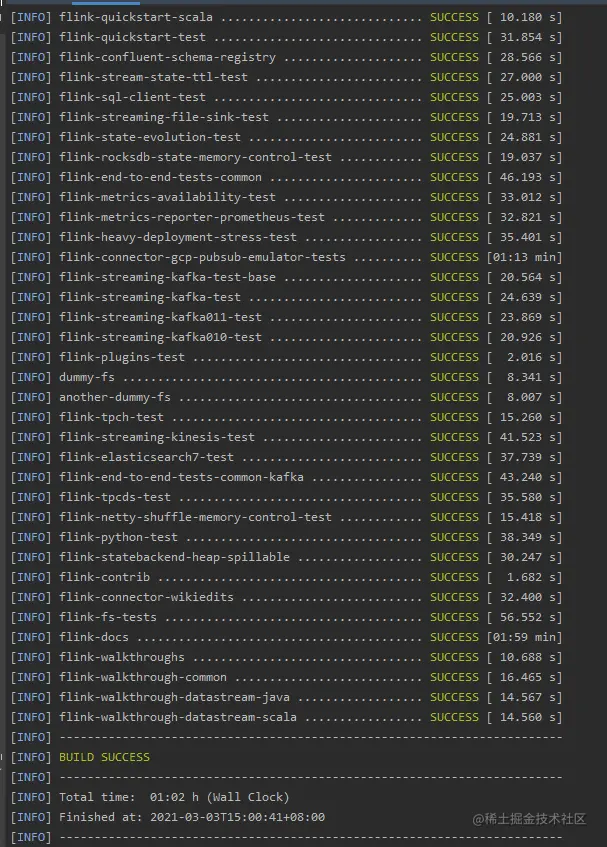Click flink-heavy-deployment-stress-test text
Viewport: 607px width, 847px height.
(x=178, y=237)
